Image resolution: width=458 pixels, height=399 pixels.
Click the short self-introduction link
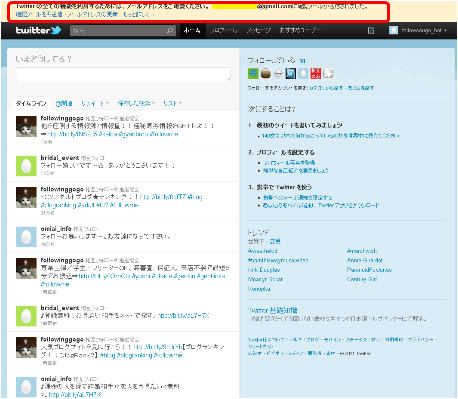pos(295,171)
